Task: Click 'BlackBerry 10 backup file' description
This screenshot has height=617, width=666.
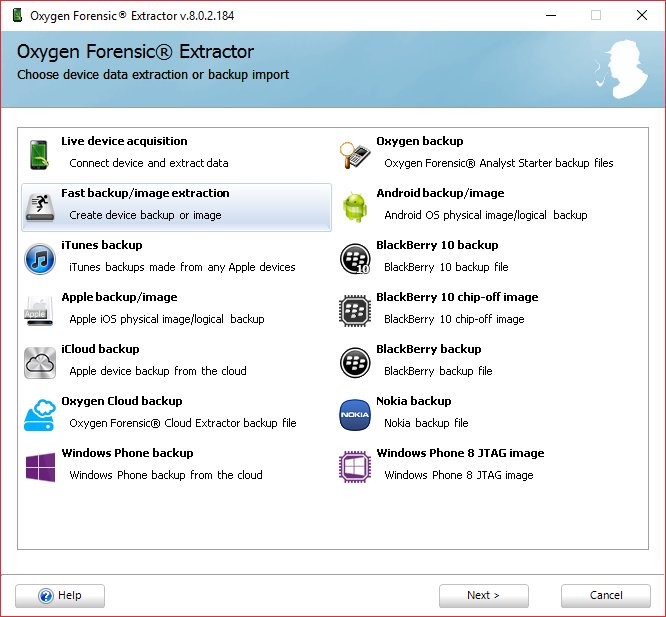Action: pos(446,267)
